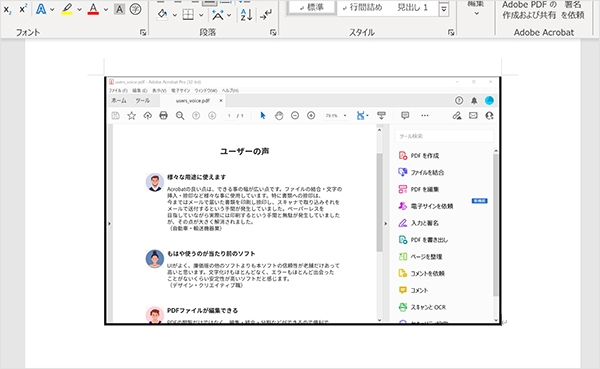Image resolution: width=600 pixels, height=369 pixels.
Task: Click paragraph shading paint bucket
Action: tap(163, 15)
